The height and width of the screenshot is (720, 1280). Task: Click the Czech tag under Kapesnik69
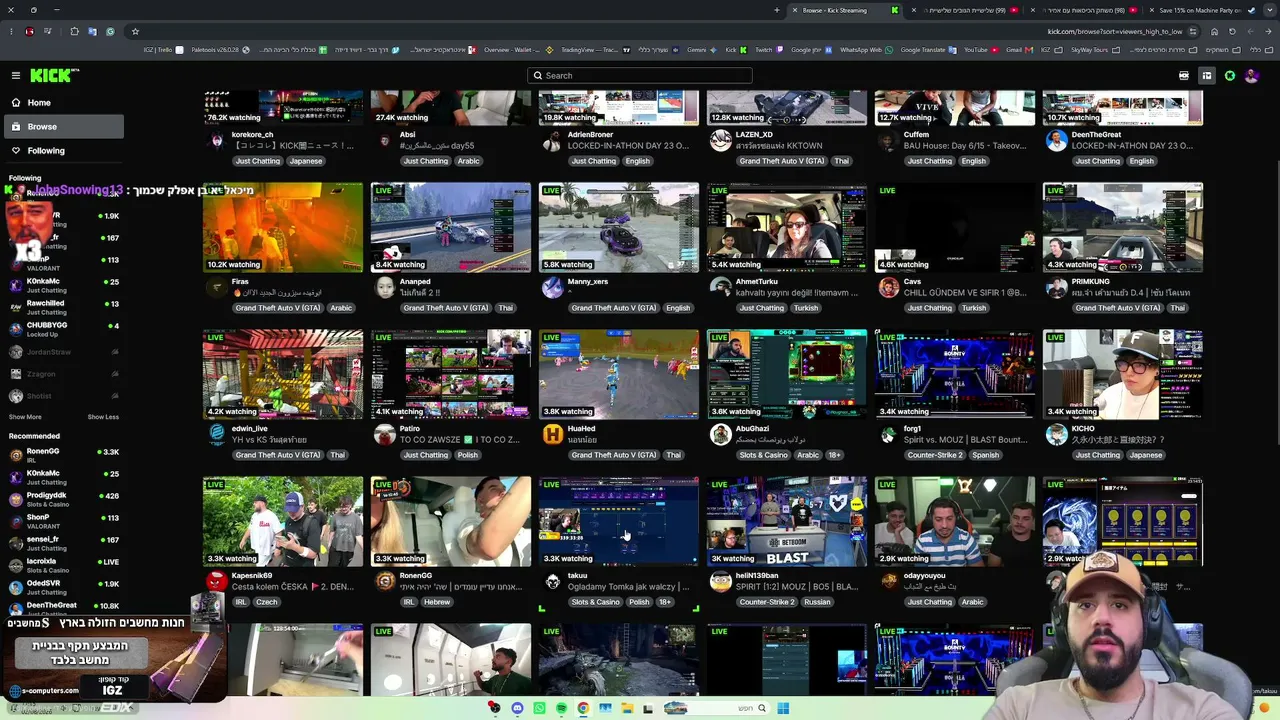(266, 602)
